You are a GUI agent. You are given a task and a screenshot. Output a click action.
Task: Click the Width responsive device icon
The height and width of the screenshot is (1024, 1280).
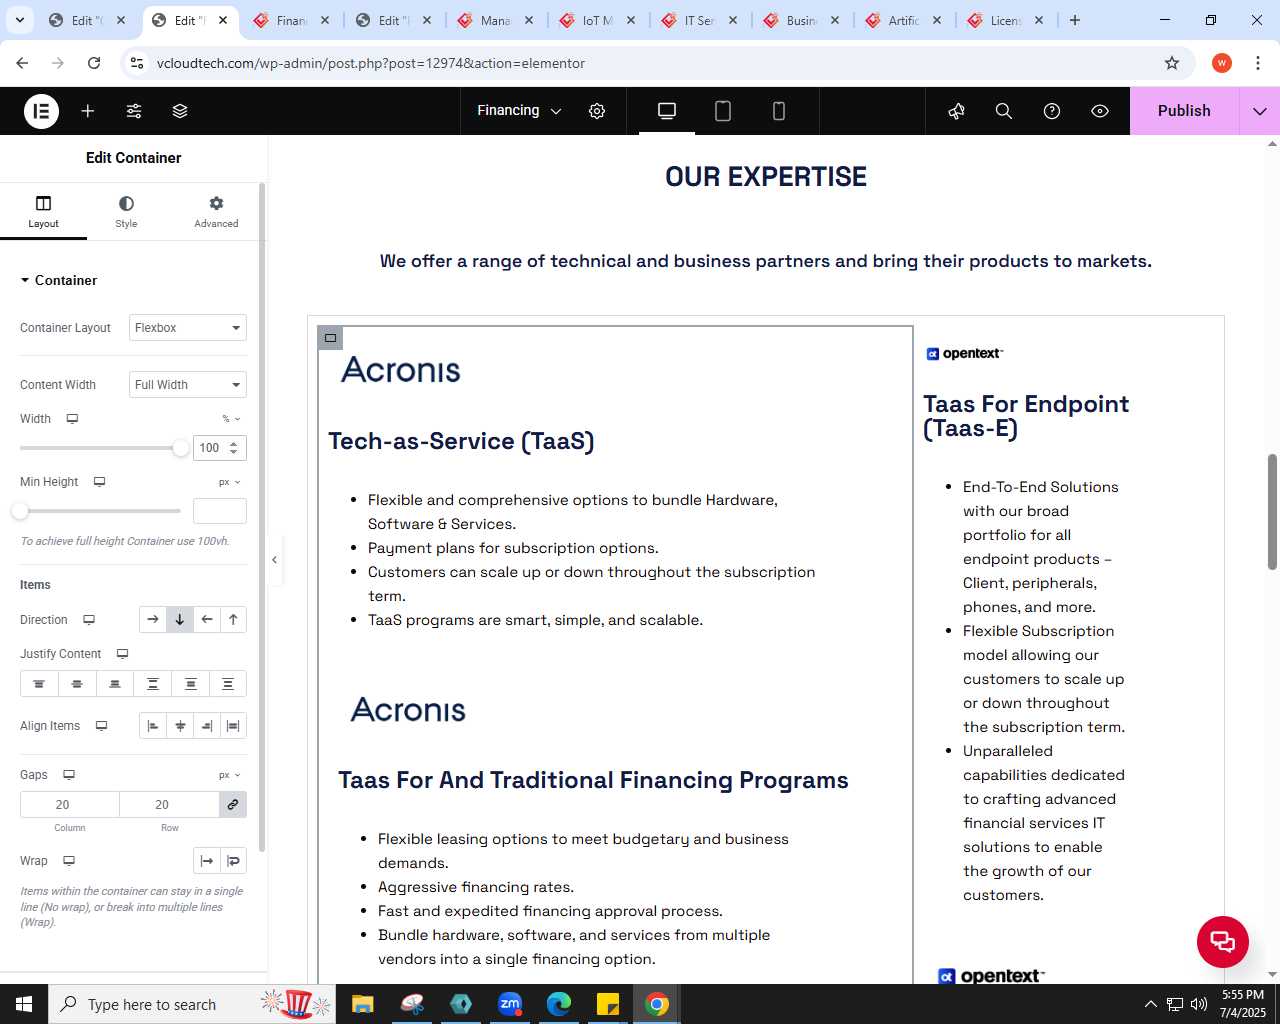tap(72, 419)
